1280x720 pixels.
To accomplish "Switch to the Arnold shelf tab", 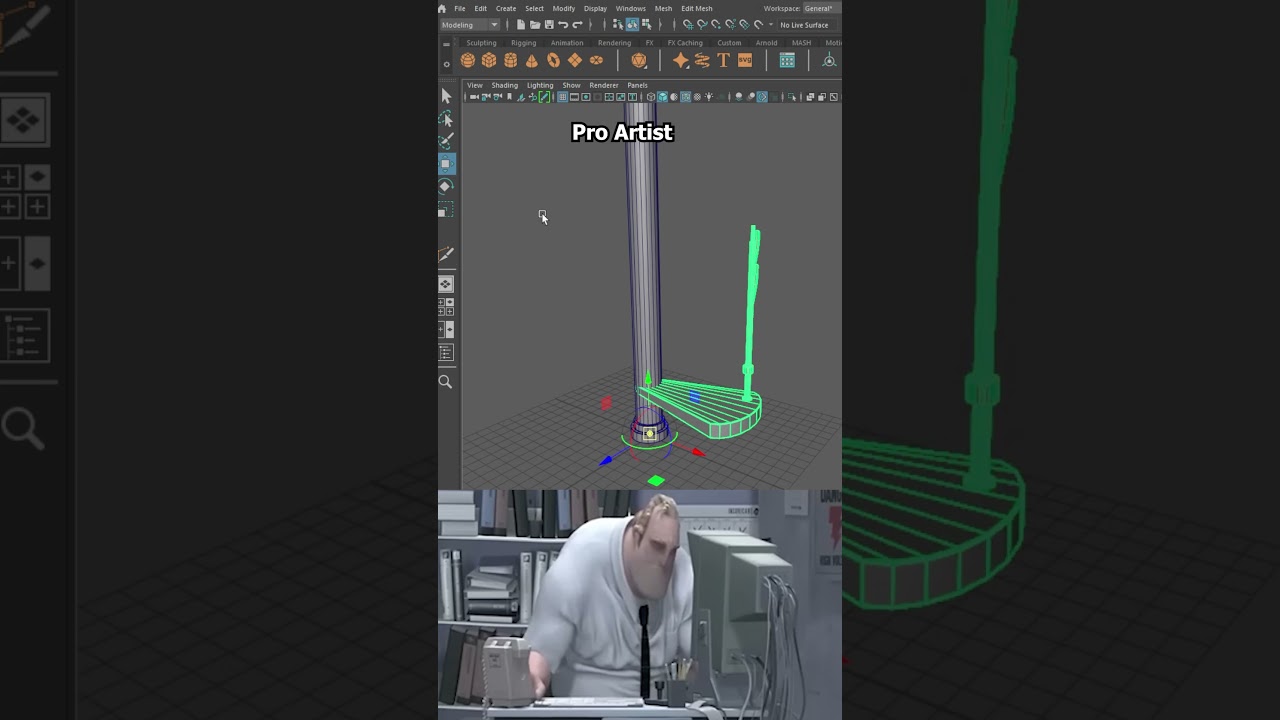I will 767,43.
